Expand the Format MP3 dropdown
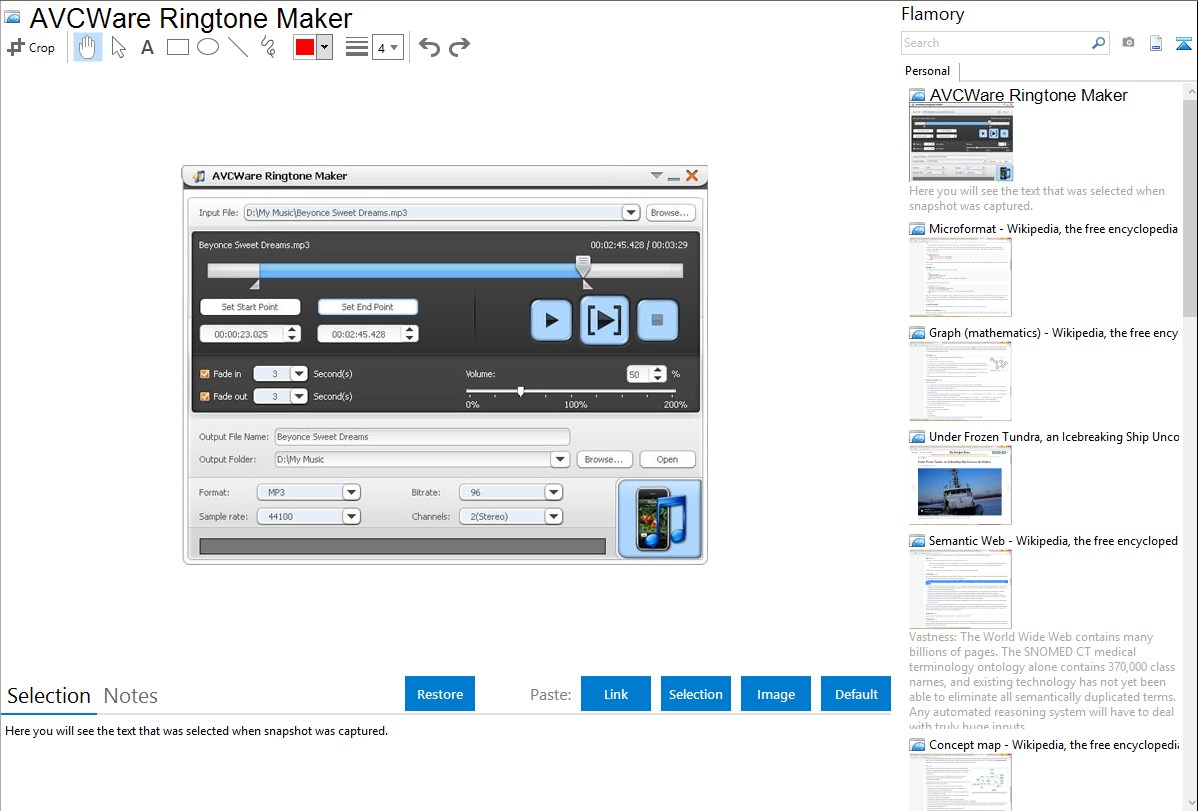Image resolution: width=1198 pixels, height=811 pixels. [351, 492]
